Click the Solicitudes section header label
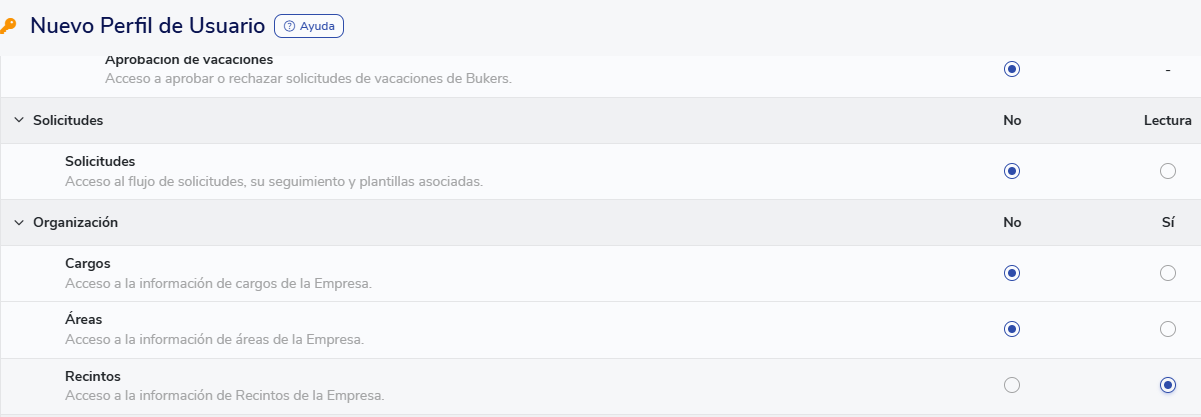 click(68, 120)
